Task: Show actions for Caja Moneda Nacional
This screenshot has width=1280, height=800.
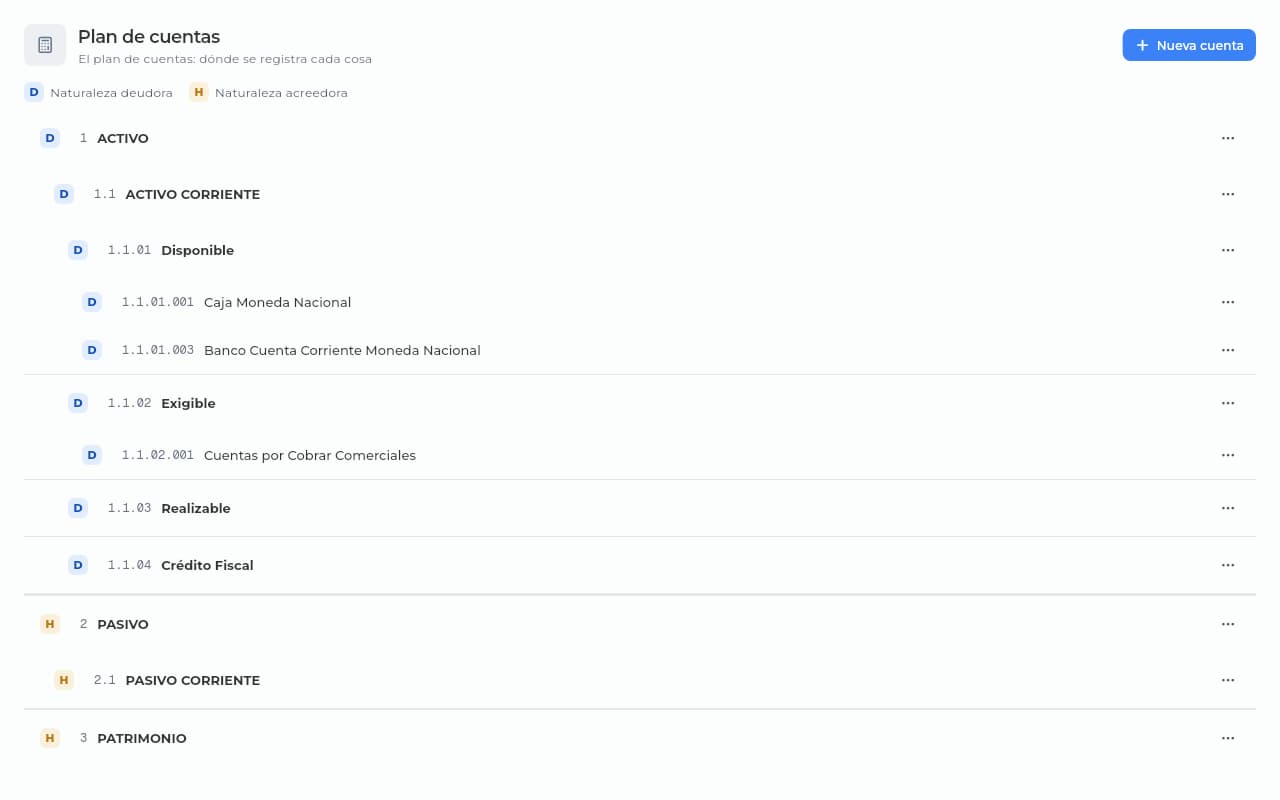Action: tap(1228, 302)
